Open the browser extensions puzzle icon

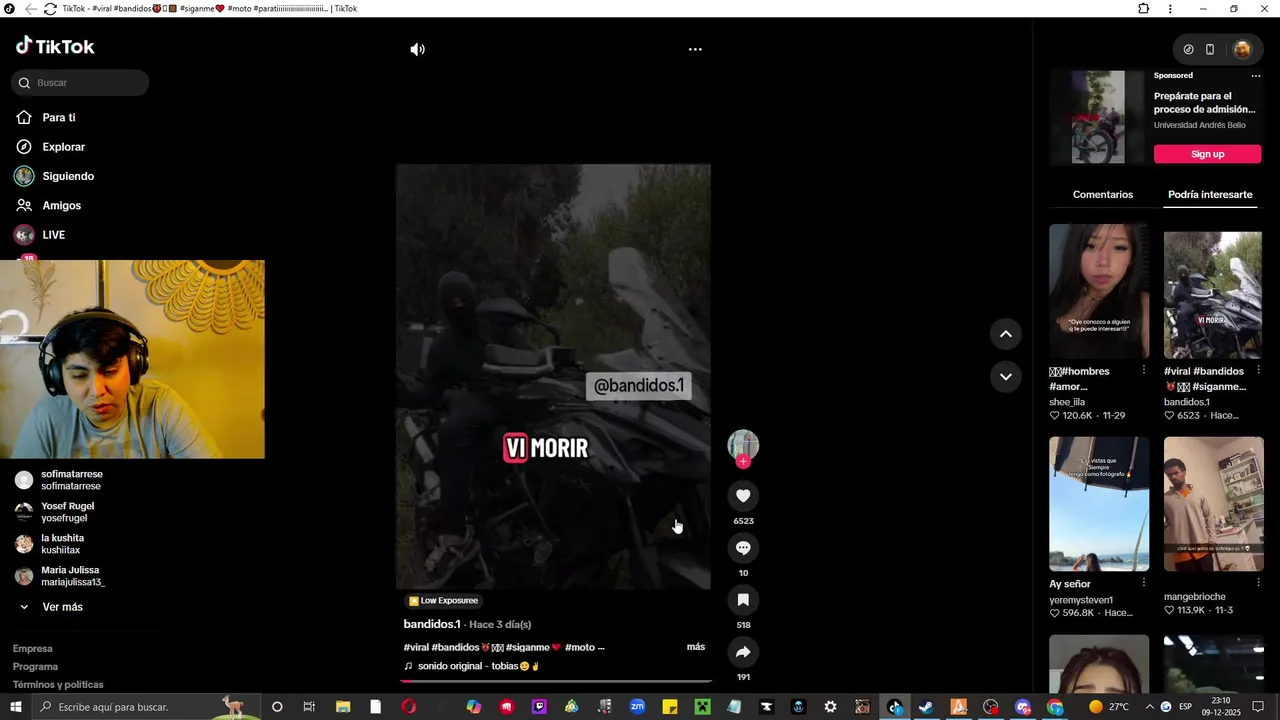point(1143,9)
